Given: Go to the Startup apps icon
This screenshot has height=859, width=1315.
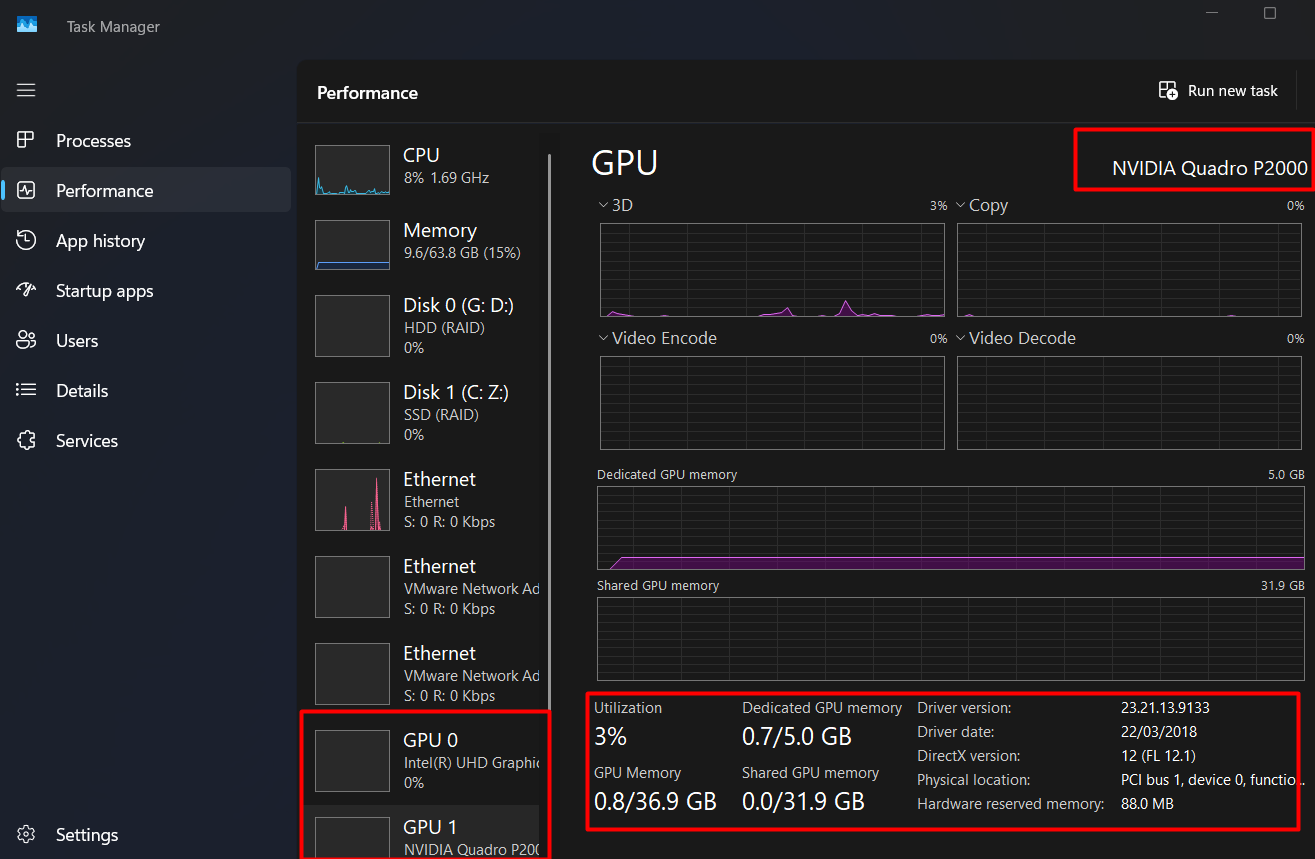Looking at the screenshot, I should pos(26,291).
